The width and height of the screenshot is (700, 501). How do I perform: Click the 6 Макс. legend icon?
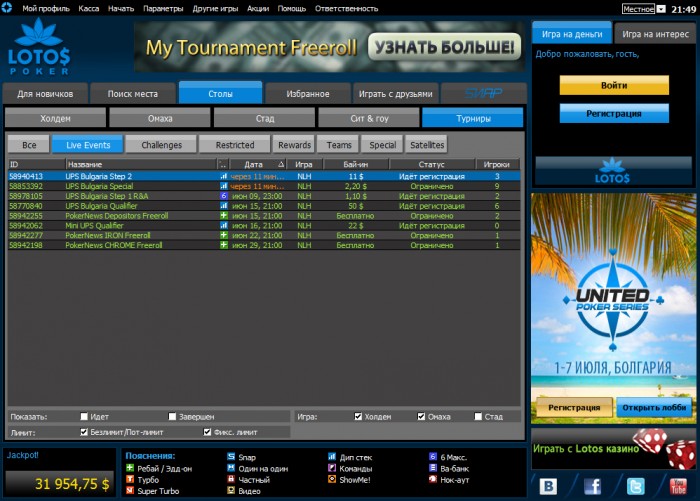[433, 457]
